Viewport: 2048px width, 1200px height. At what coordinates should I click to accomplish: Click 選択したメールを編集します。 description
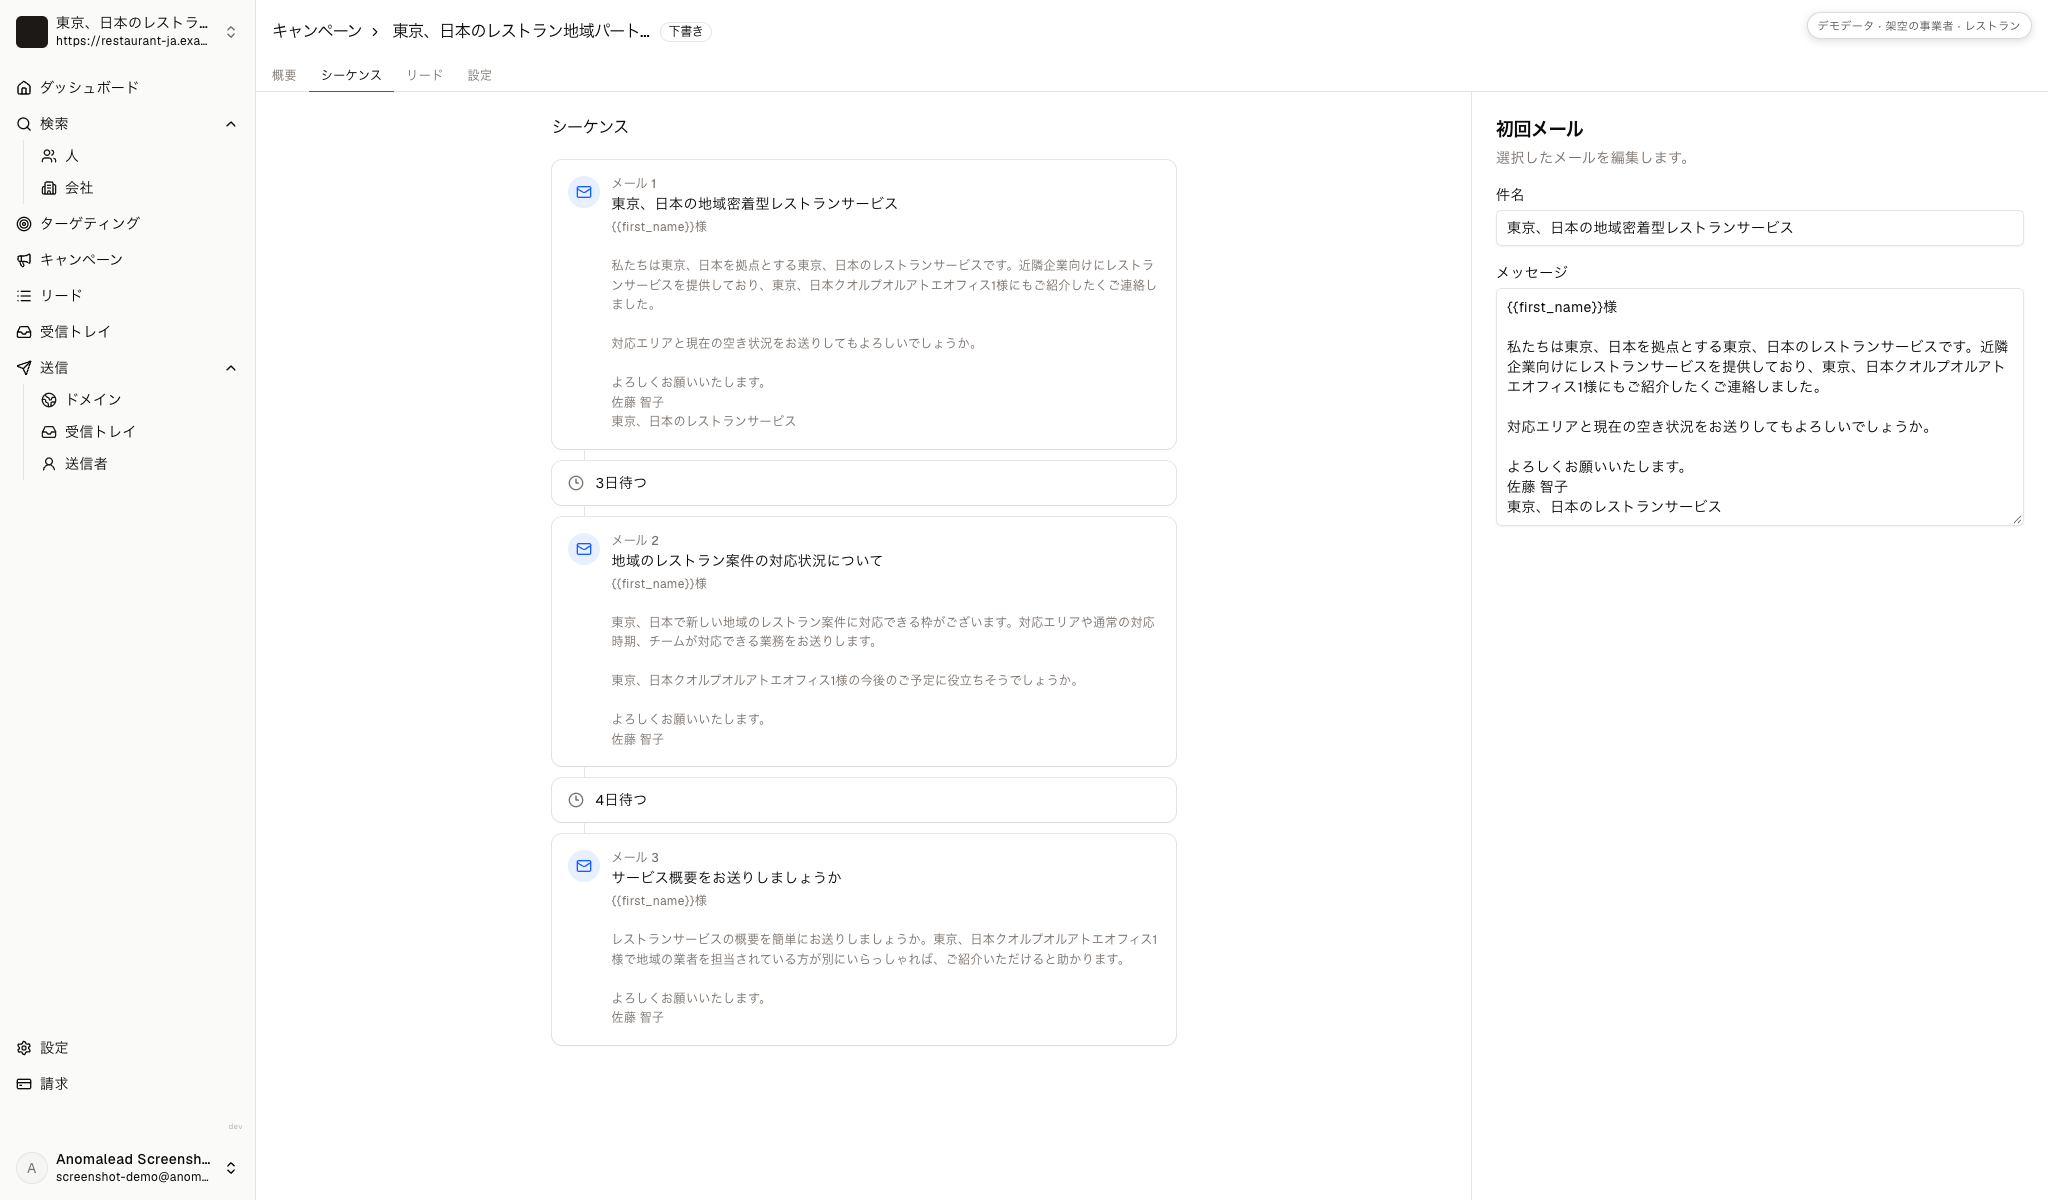1594,158
